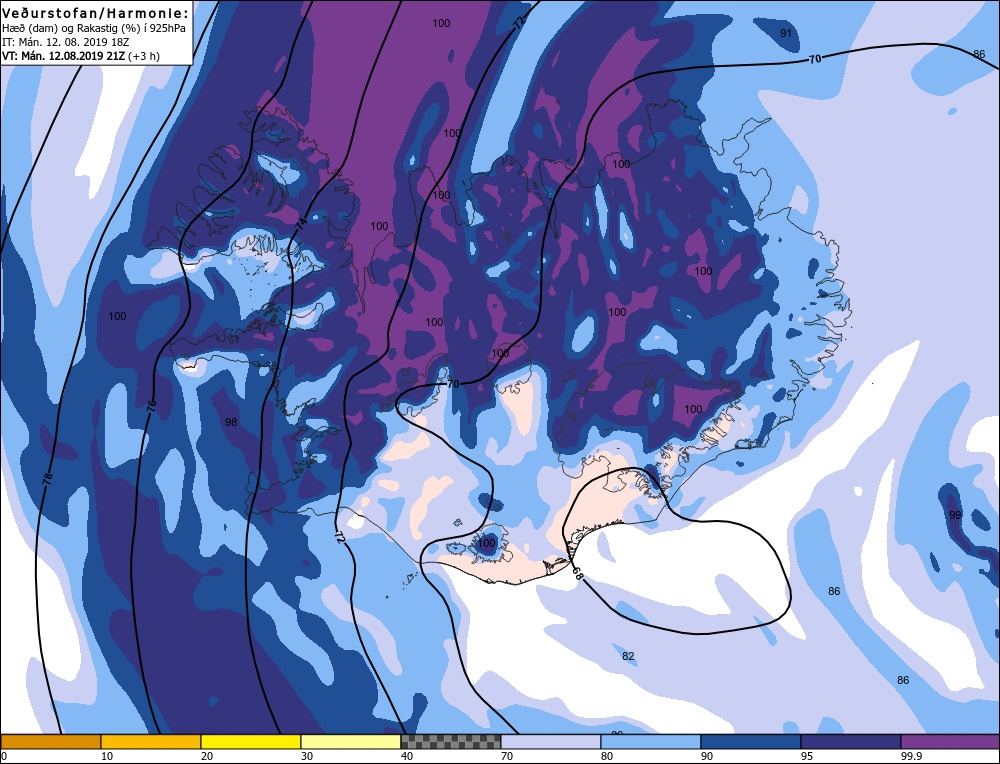Click the '78' contour label
1000x764 pixels.
pos(48,480)
